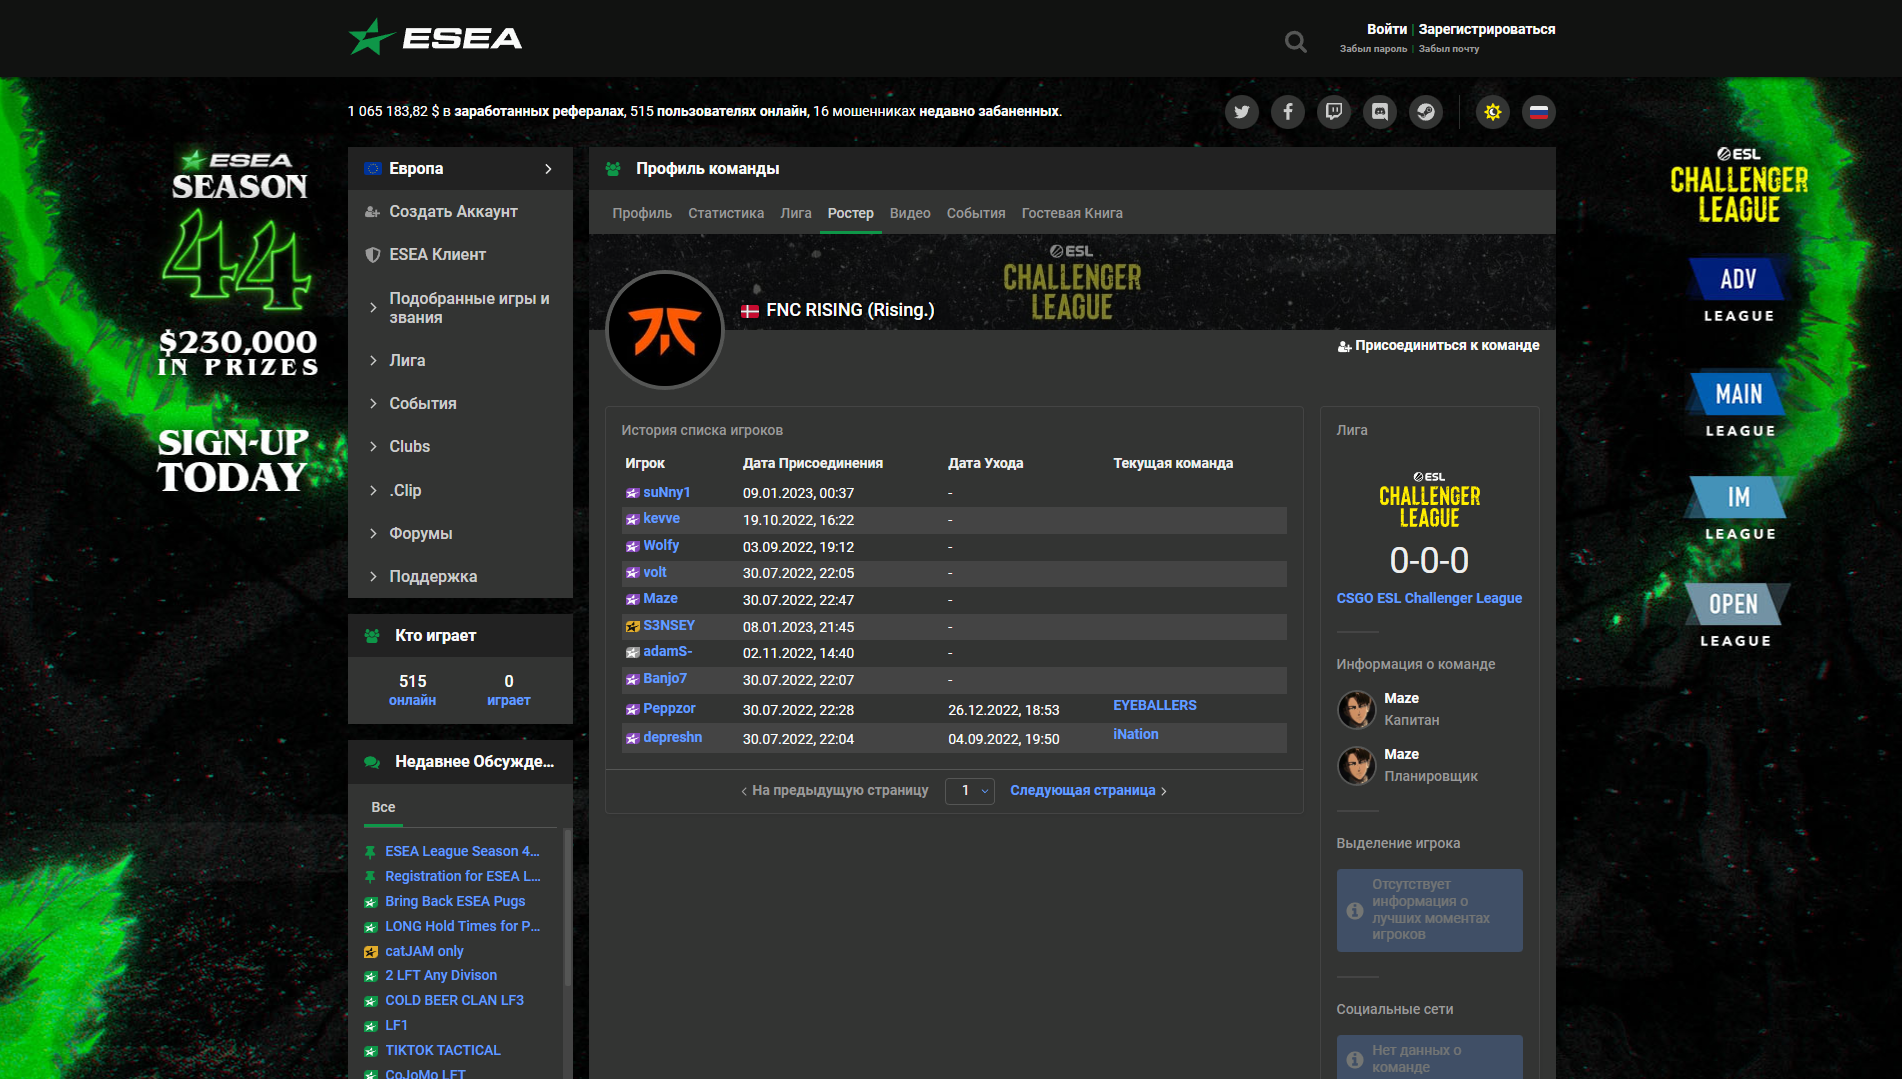Click the Create Account user icon
The height and width of the screenshot is (1079, 1902).
pyautogui.click(x=373, y=212)
